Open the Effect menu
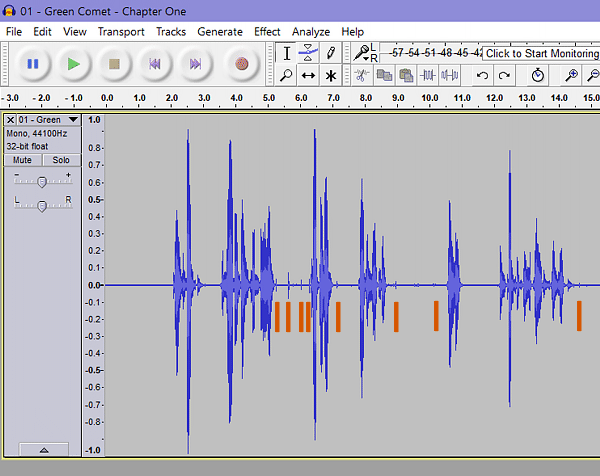 pyautogui.click(x=267, y=31)
